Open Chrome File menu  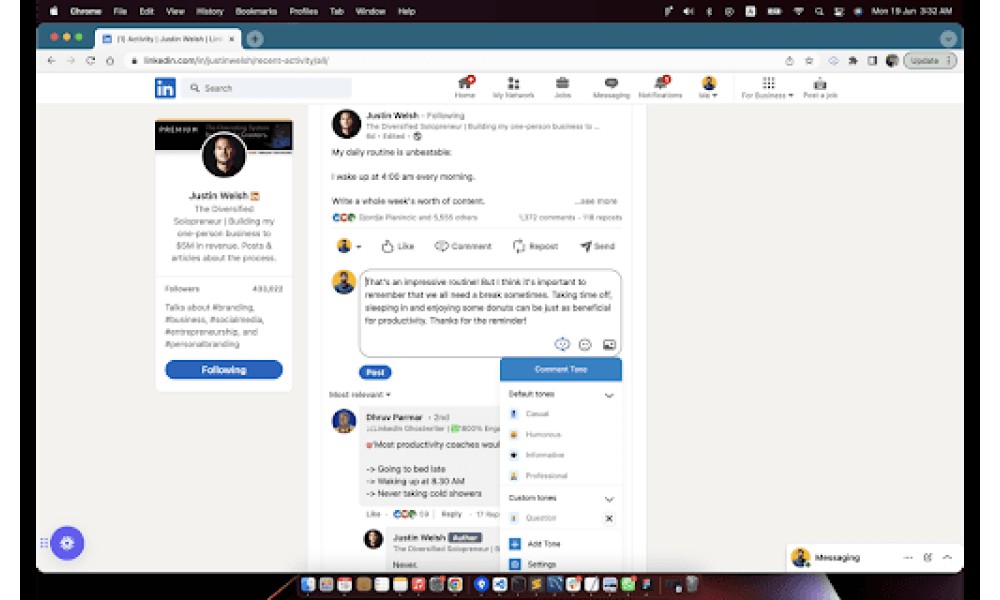[x=120, y=11]
